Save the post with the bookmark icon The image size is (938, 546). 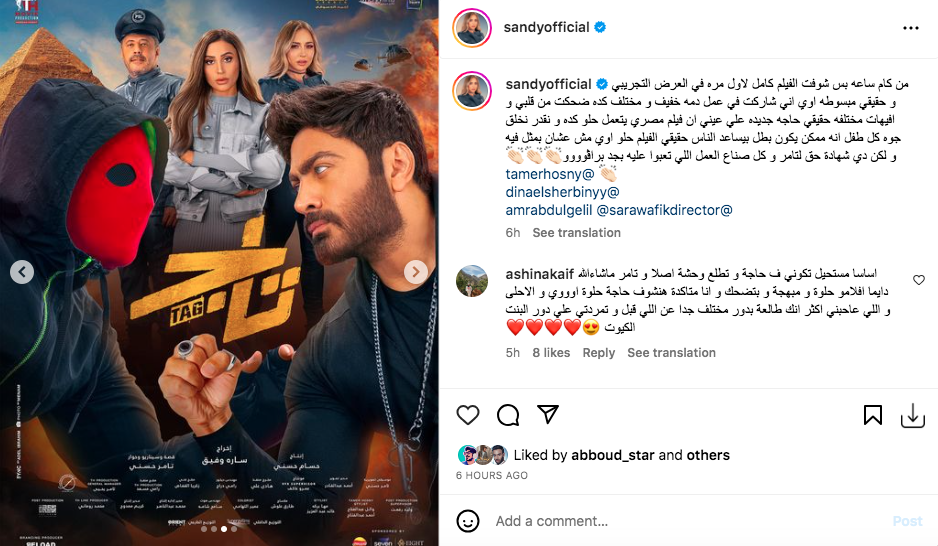tap(873, 414)
